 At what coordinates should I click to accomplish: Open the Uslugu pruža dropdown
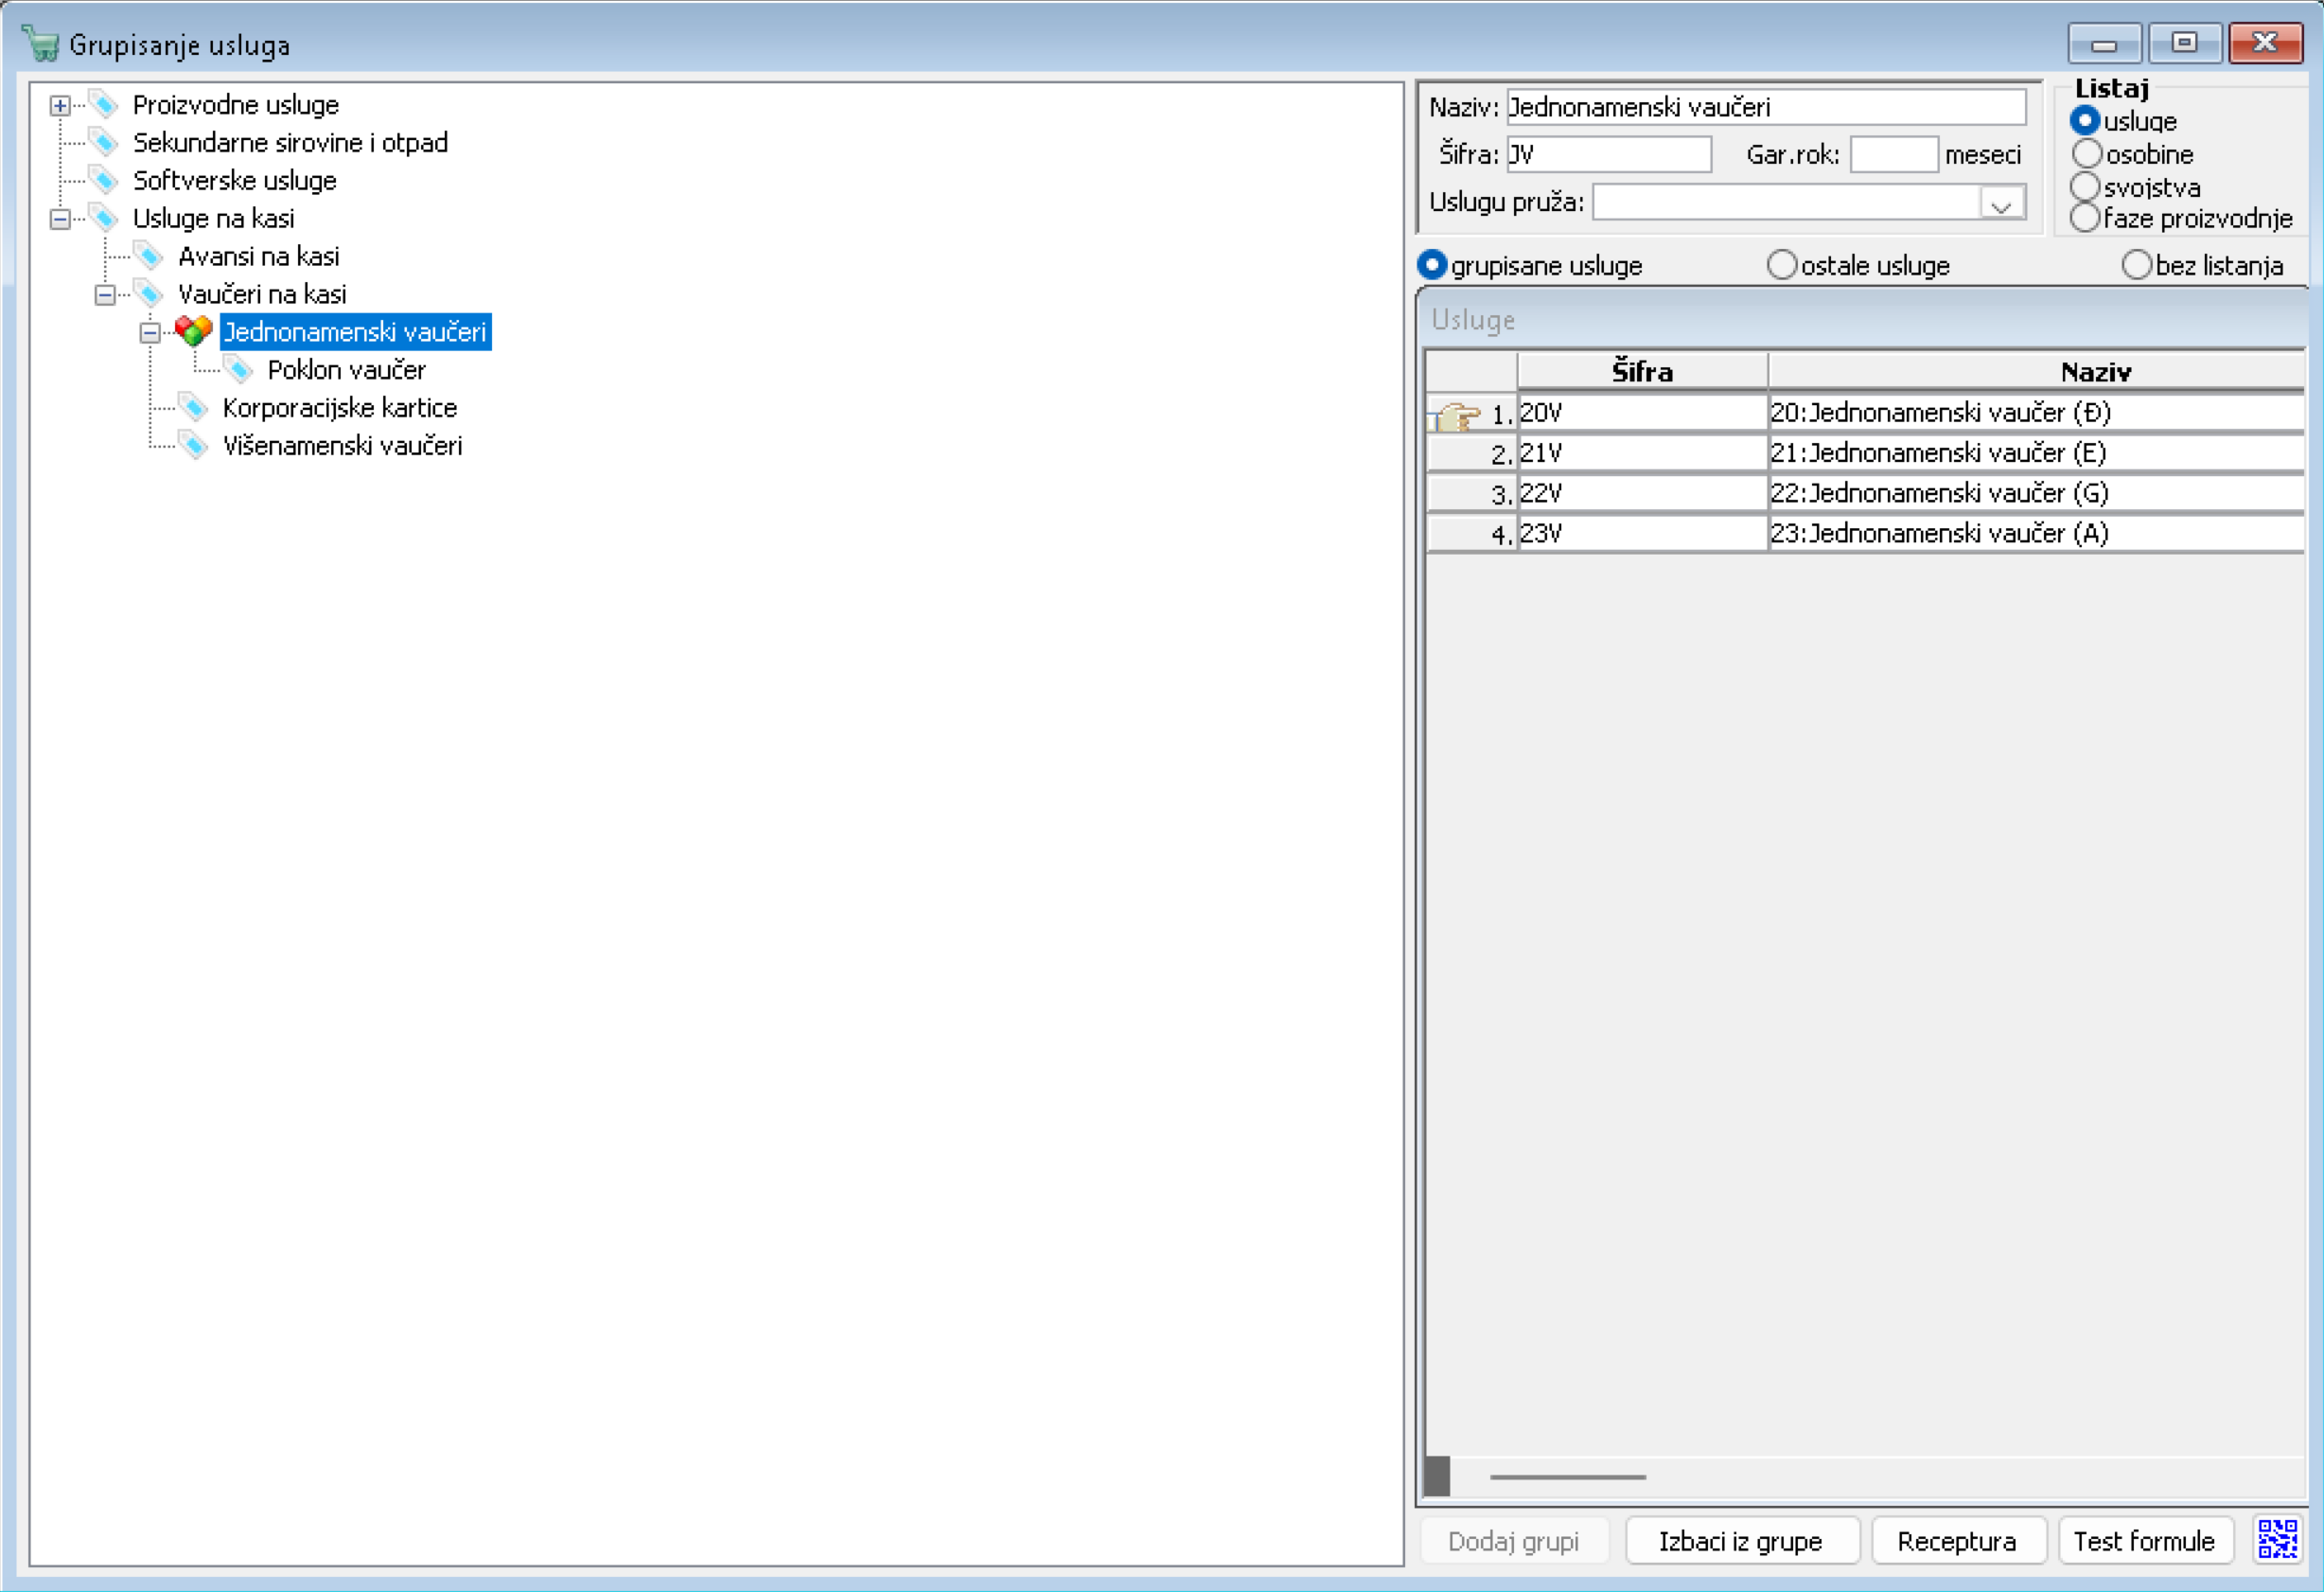pos(2001,203)
